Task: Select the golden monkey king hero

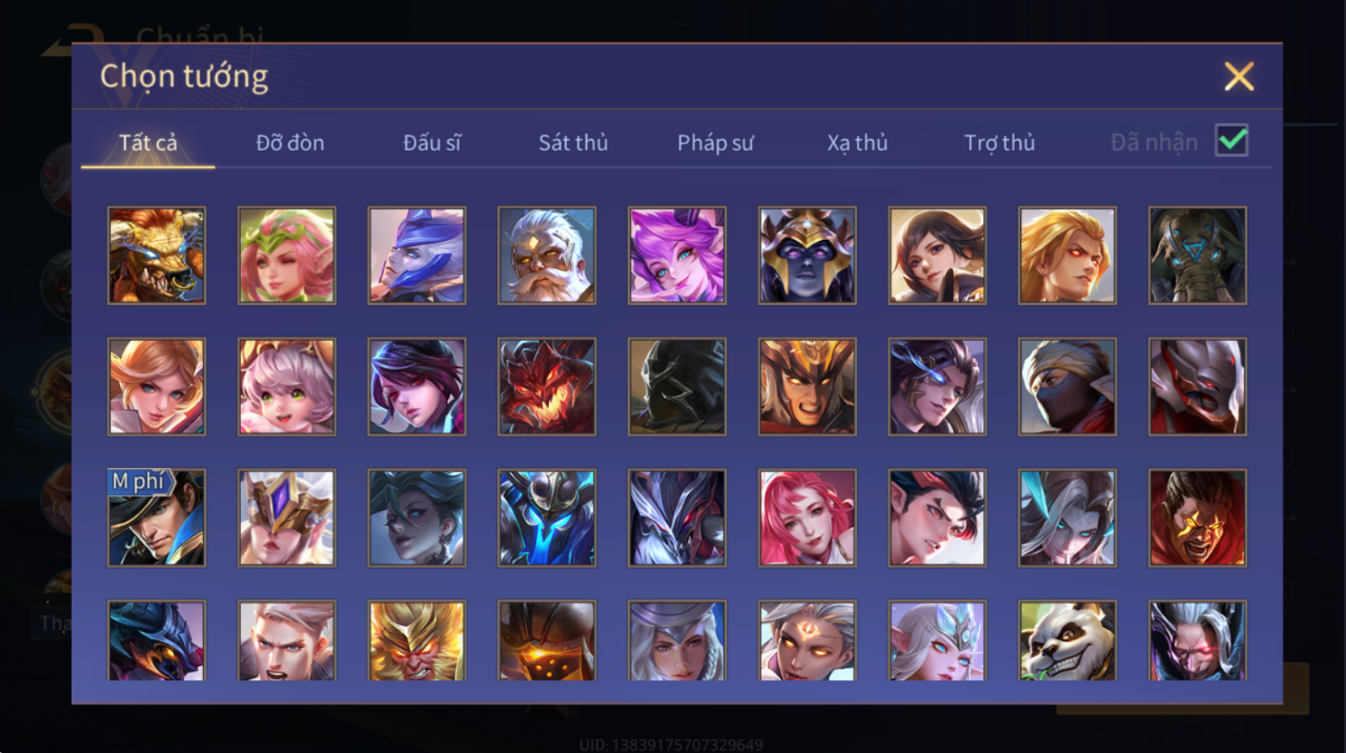Action: point(417,641)
